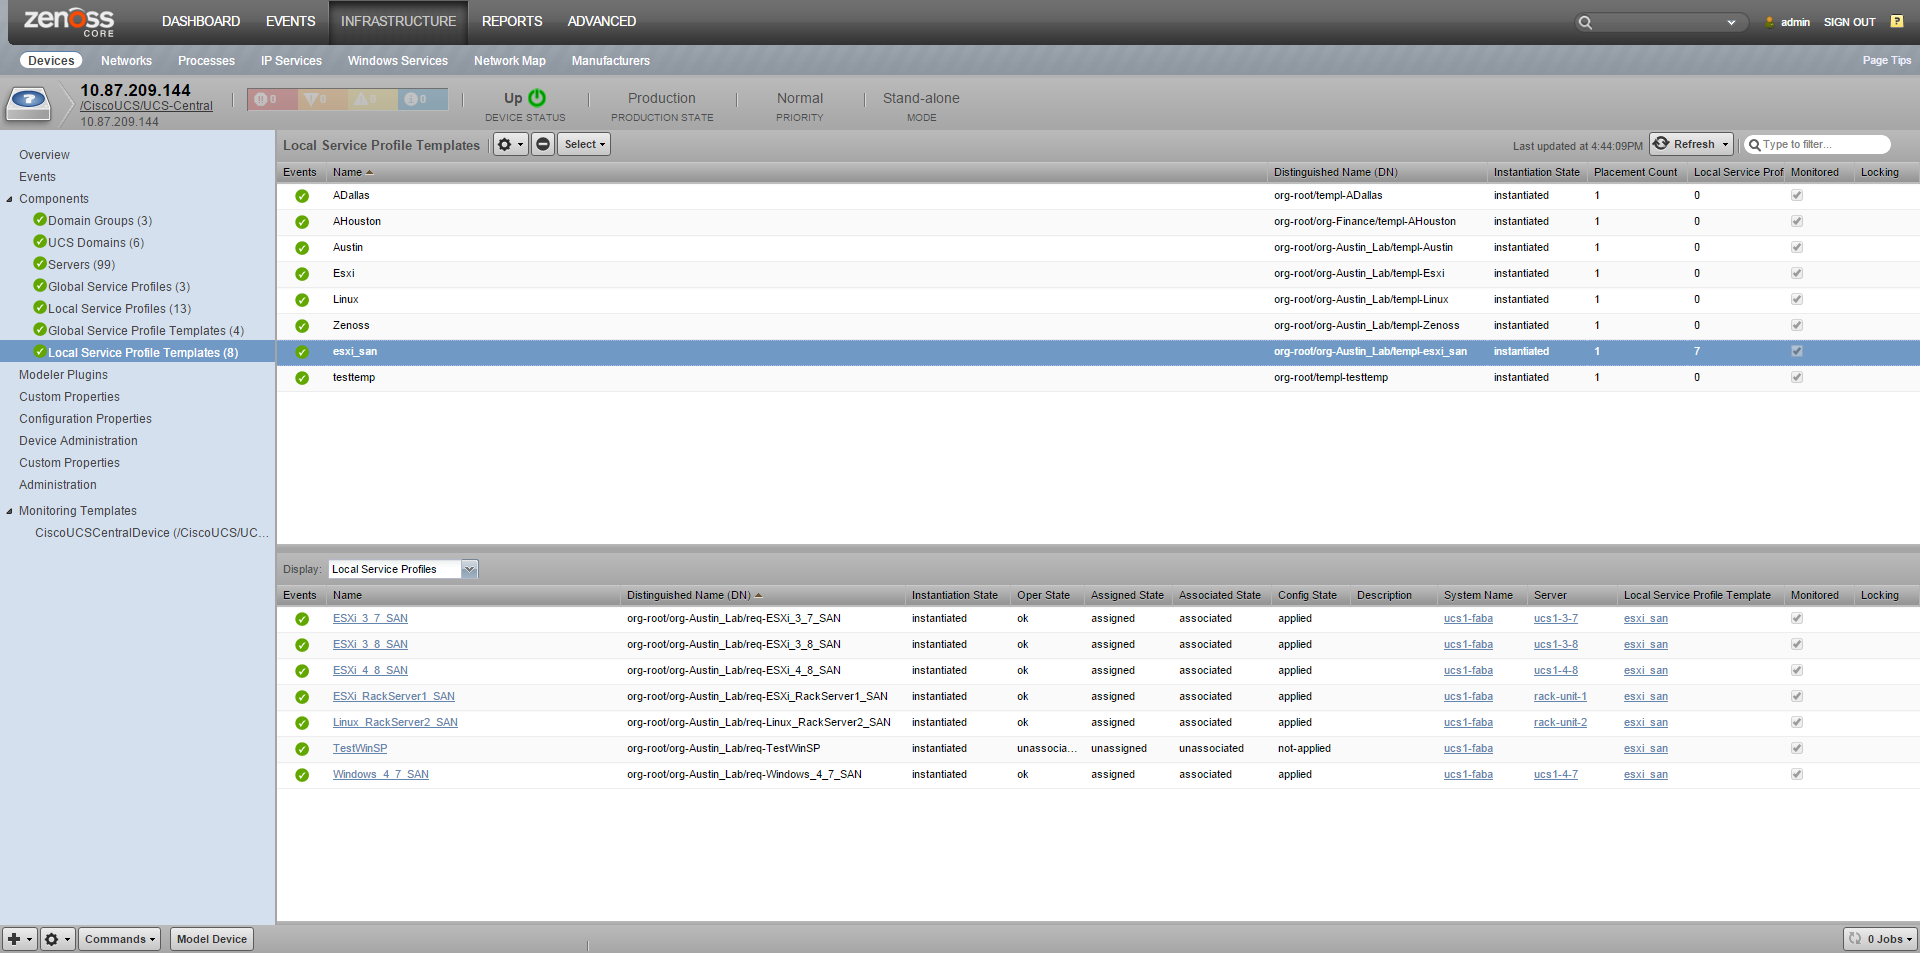Click the green Up power status icon

[x=537, y=98]
